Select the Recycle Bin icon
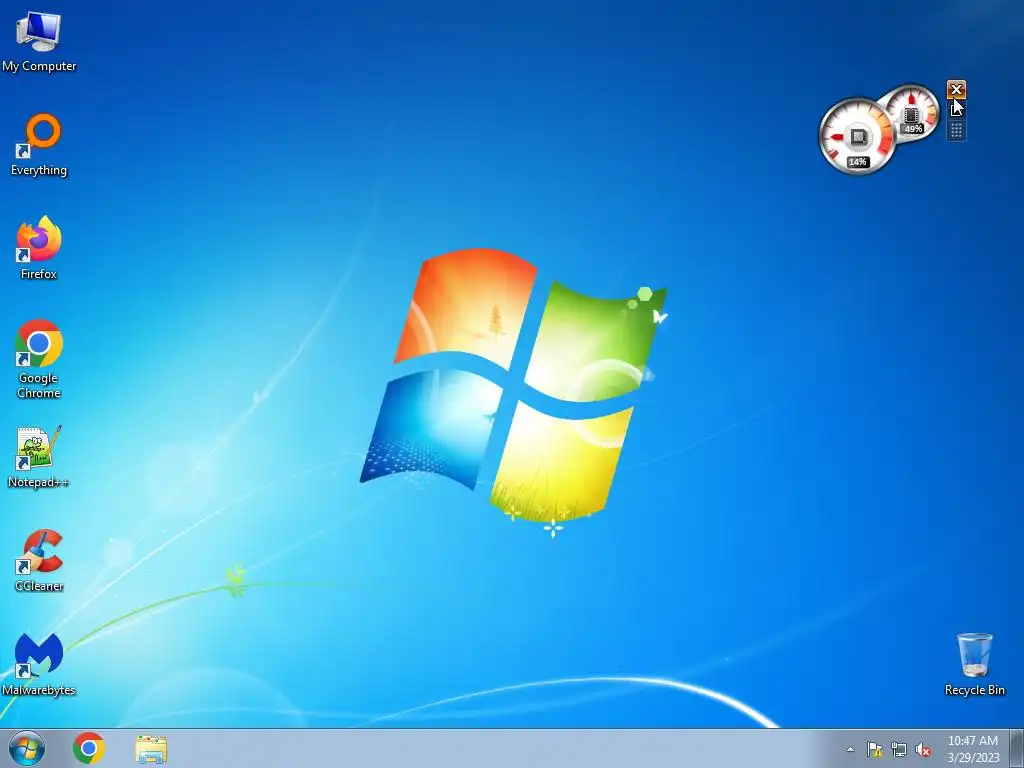Viewport: 1024px width, 768px height. point(974,664)
